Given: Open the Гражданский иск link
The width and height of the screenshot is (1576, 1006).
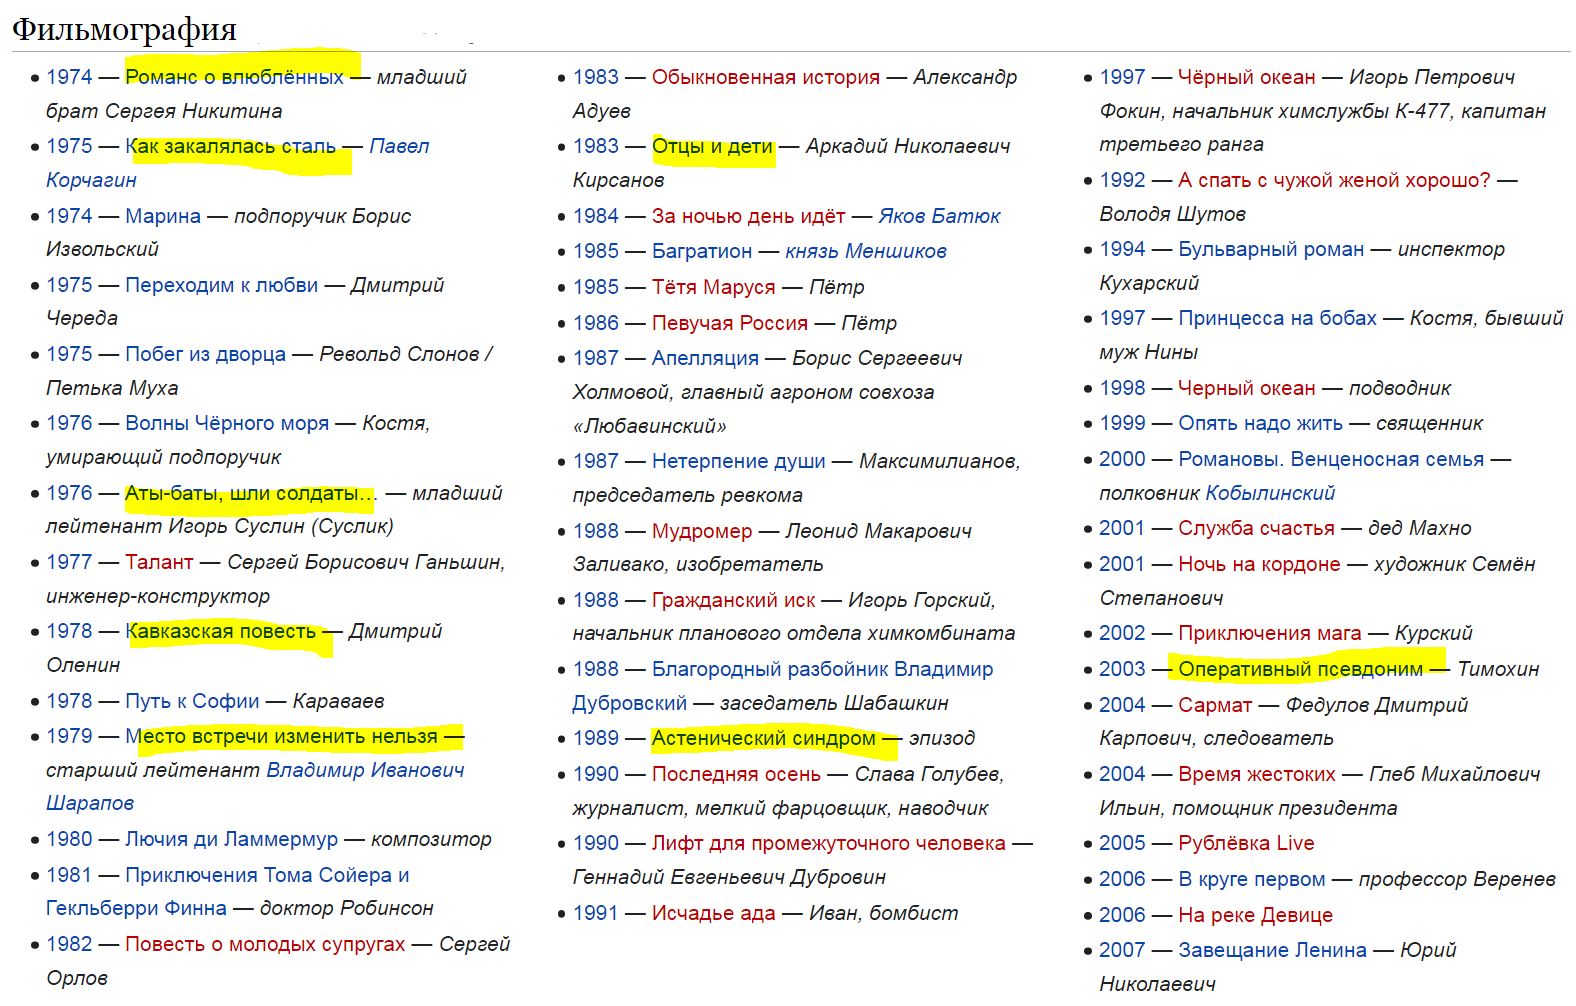Looking at the screenshot, I should point(734,600).
